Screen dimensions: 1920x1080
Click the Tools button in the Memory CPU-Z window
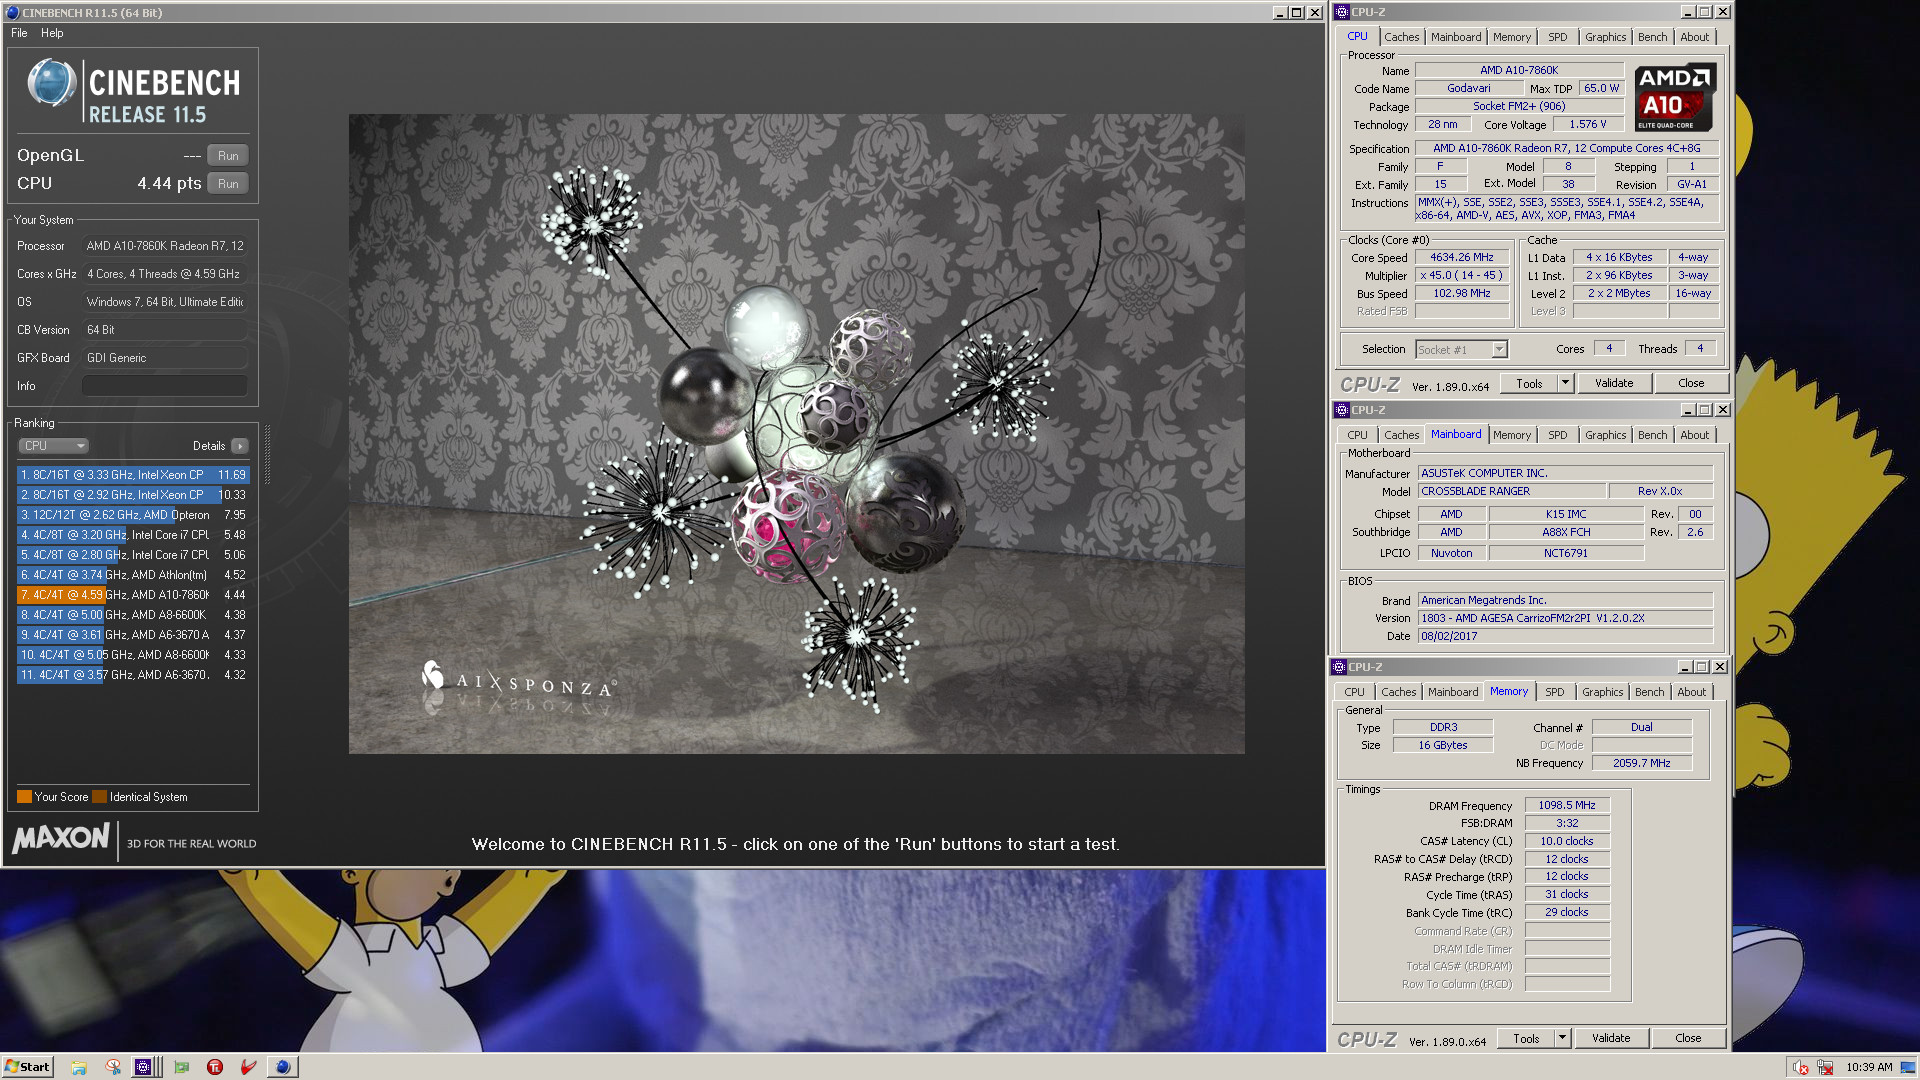pos(1526,1038)
